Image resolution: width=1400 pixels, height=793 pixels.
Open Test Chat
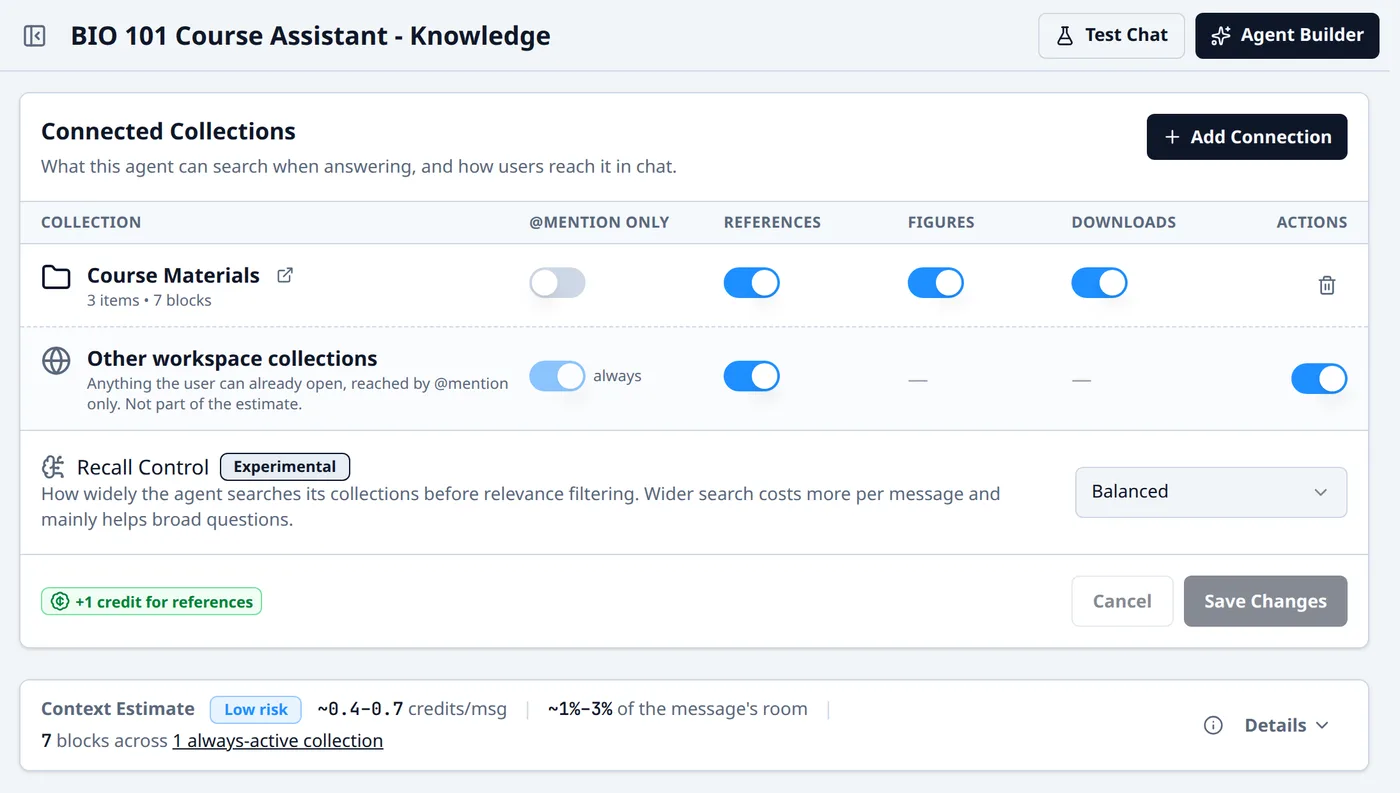tap(1112, 35)
